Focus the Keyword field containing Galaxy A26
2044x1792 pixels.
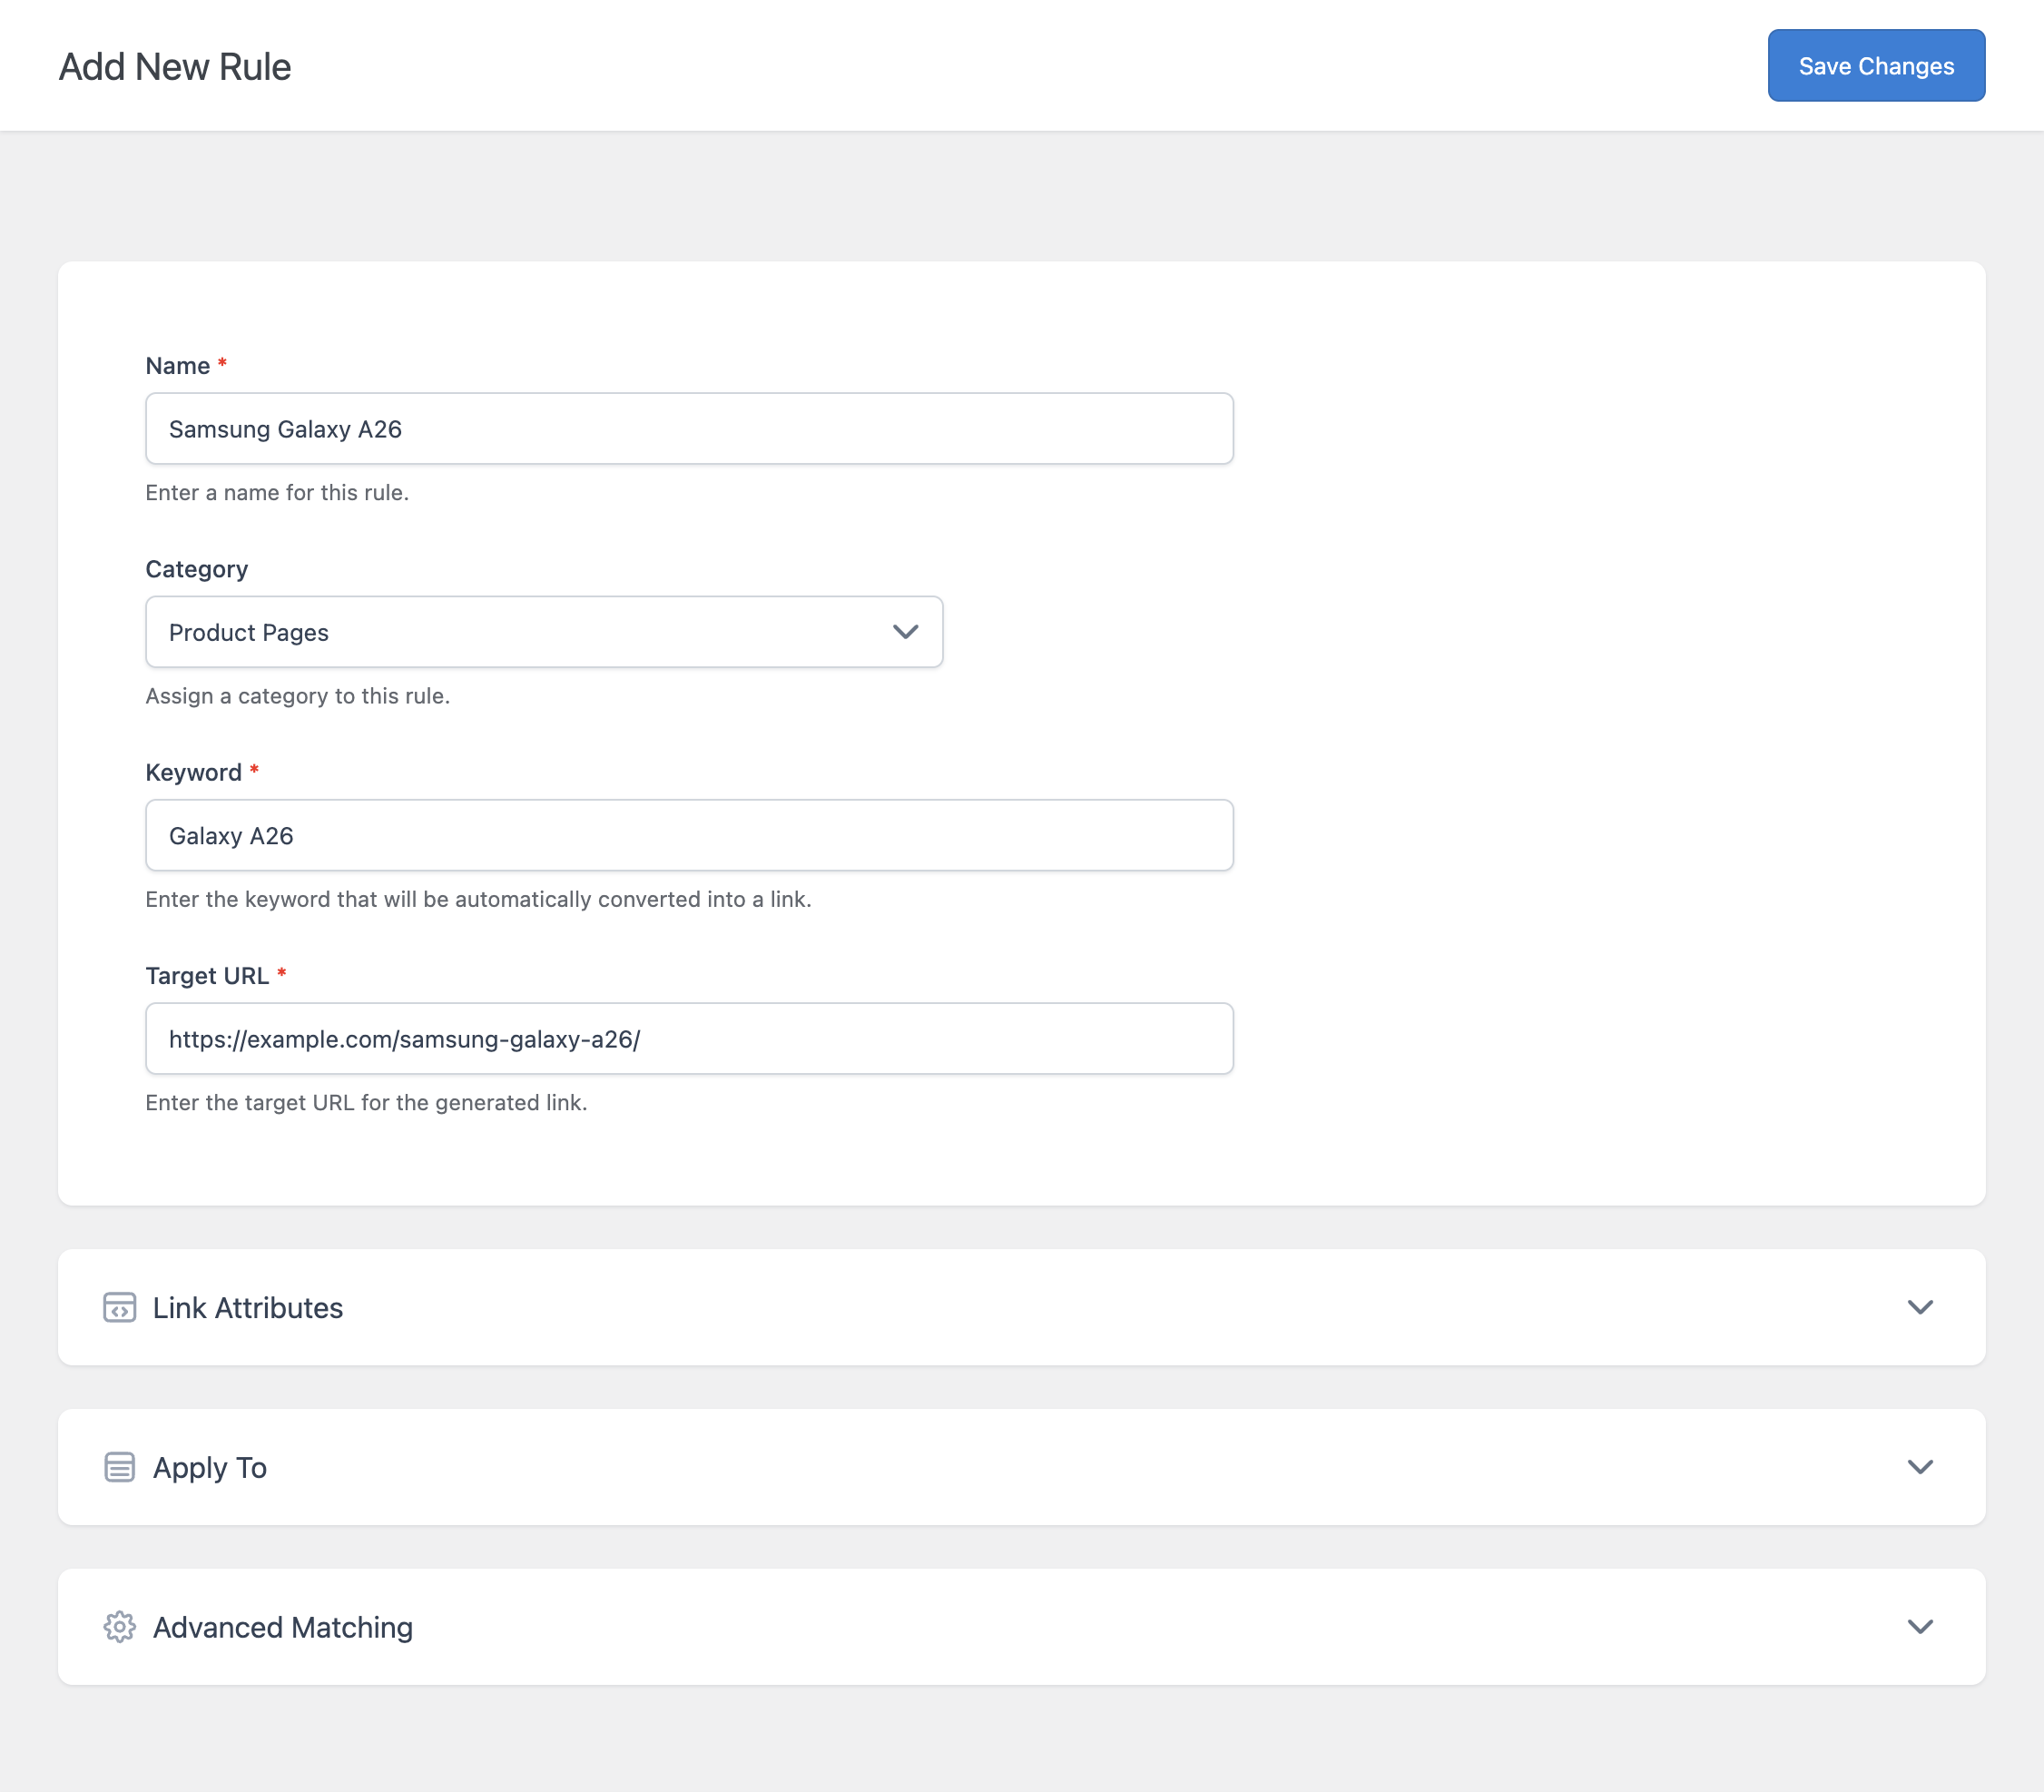(x=689, y=835)
